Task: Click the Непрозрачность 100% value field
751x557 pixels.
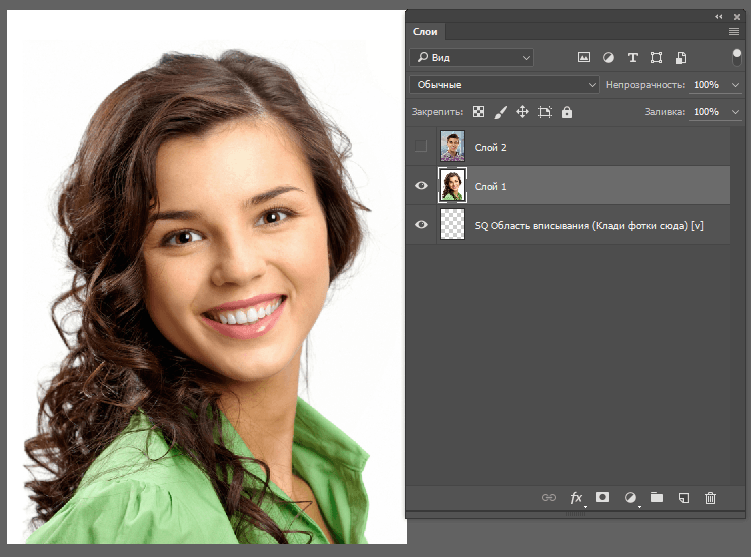Action: click(707, 85)
